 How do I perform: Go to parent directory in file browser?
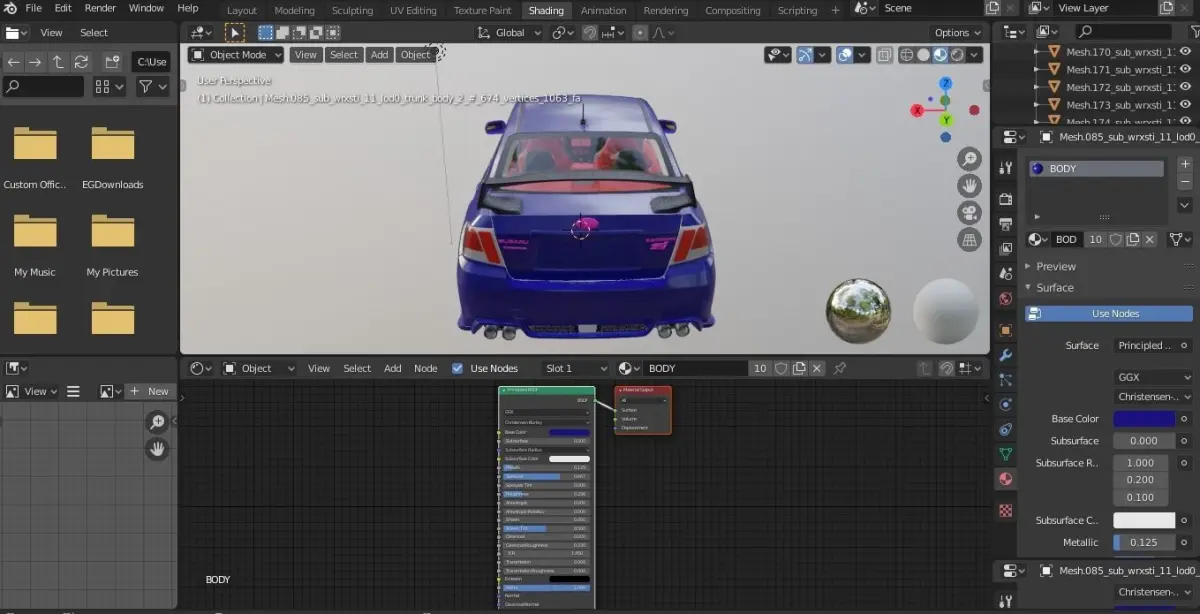(58, 62)
